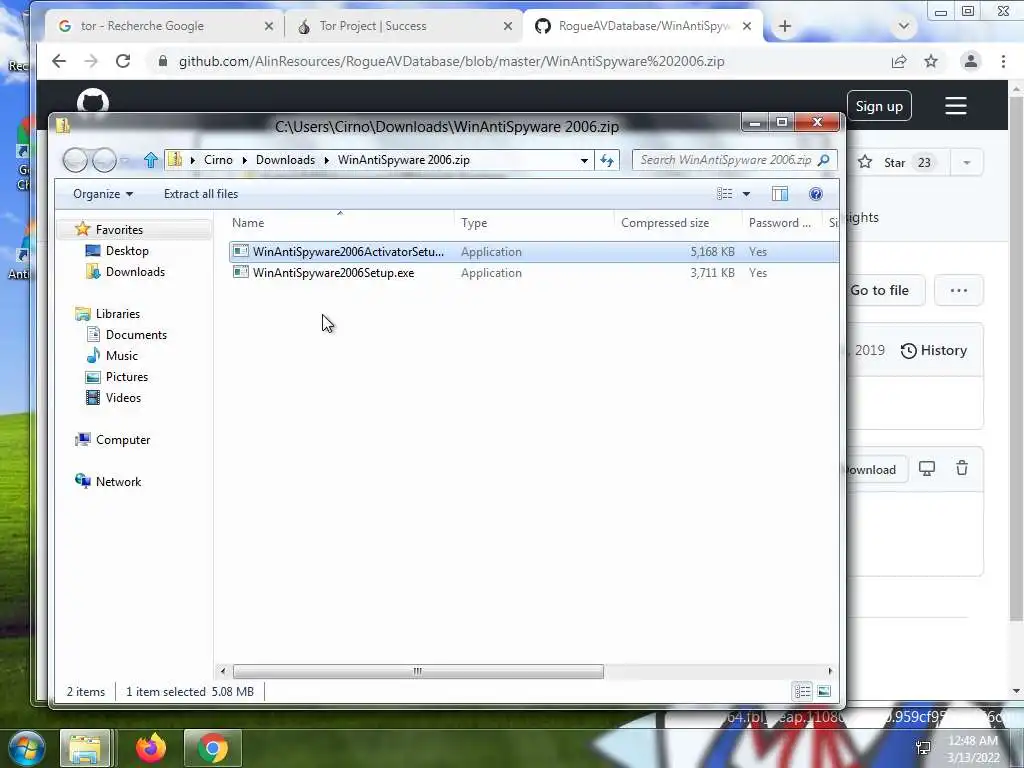Image resolution: width=1024 pixels, height=768 pixels.
Task: Open Network in navigation pane
Action: (118, 481)
